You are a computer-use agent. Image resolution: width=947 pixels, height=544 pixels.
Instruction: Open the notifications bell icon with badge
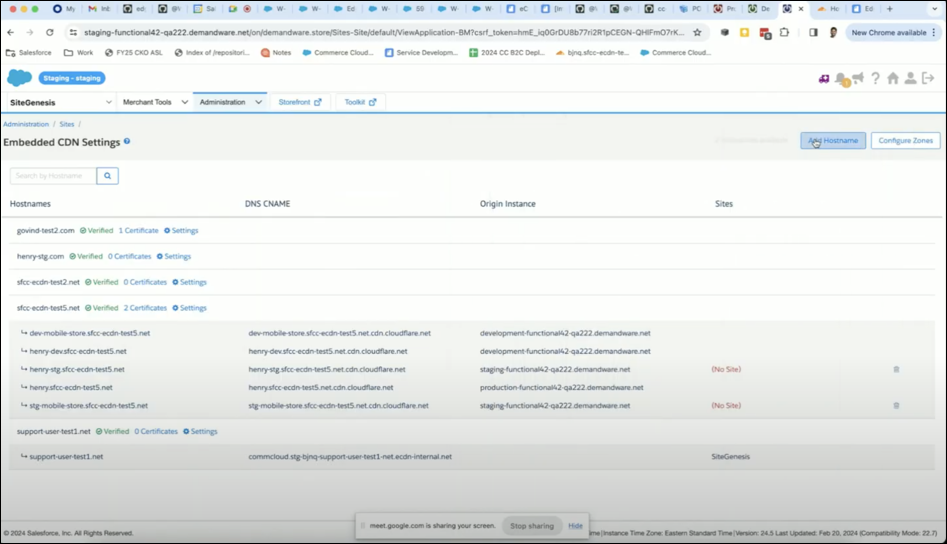point(841,79)
